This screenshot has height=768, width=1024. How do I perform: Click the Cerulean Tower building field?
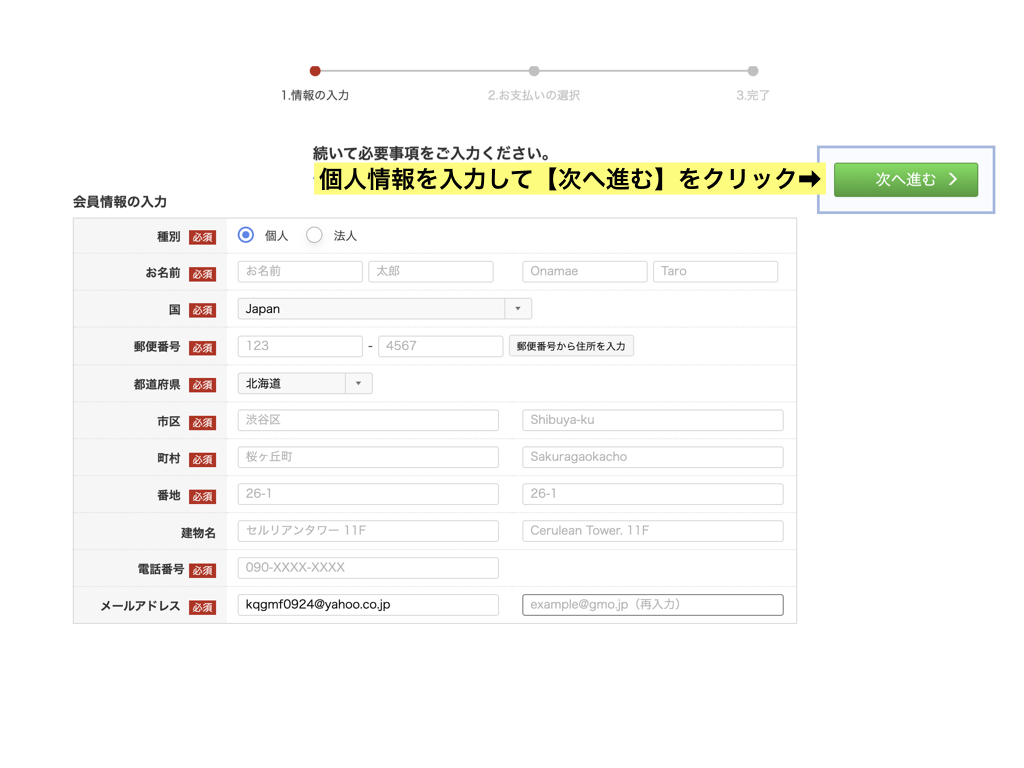pos(653,531)
